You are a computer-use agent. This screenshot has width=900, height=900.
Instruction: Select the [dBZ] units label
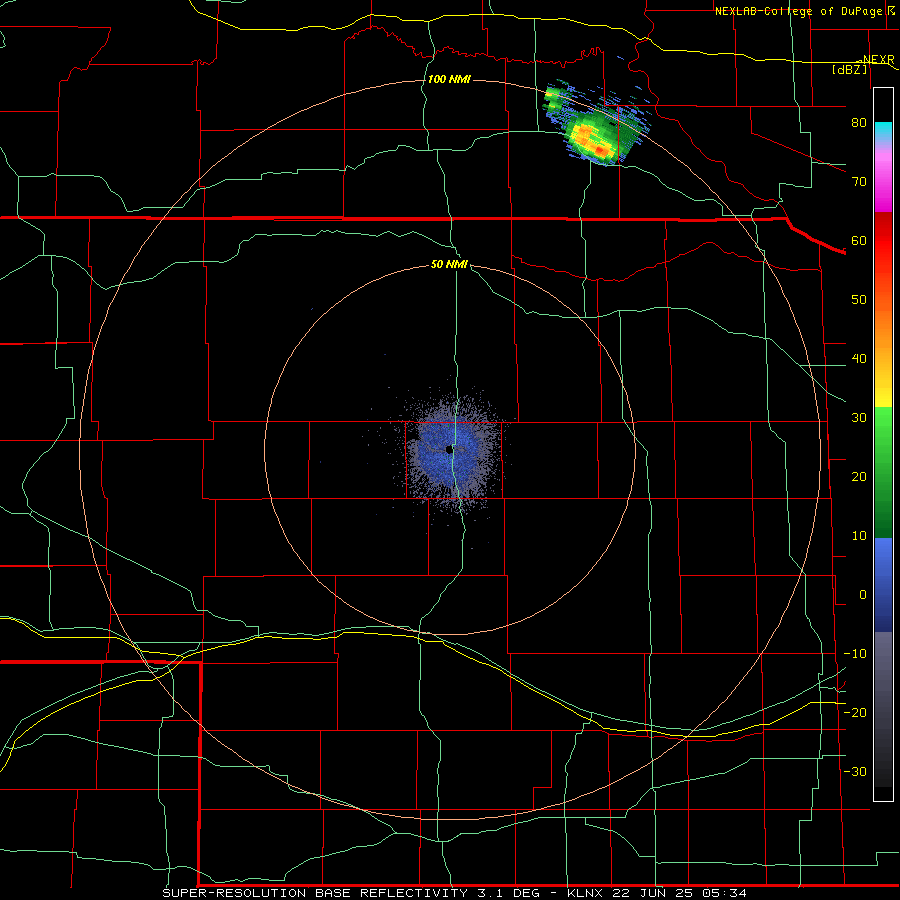(849, 69)
